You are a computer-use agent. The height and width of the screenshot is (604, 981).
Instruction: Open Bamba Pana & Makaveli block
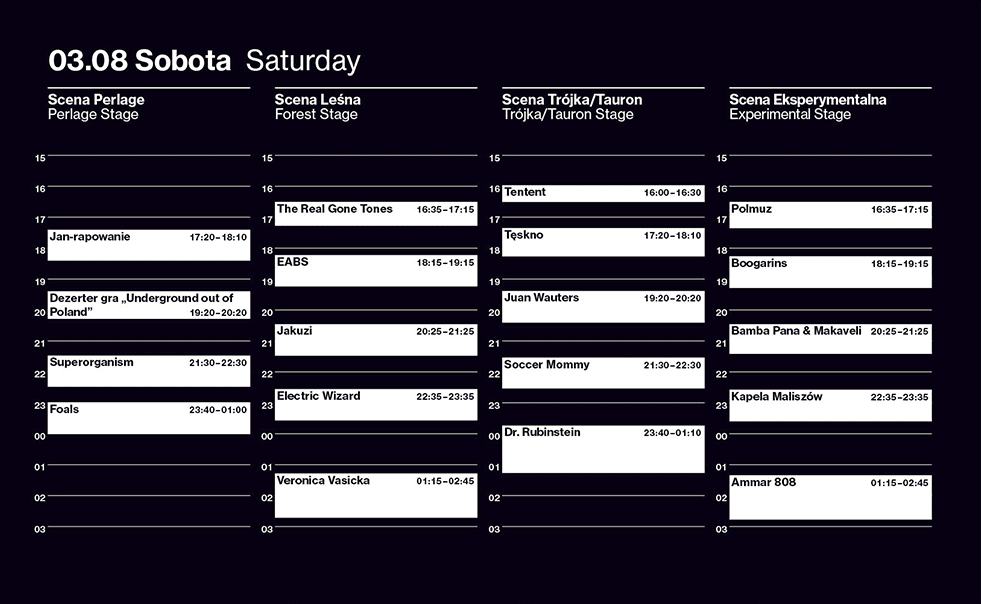tap(830, 339)
